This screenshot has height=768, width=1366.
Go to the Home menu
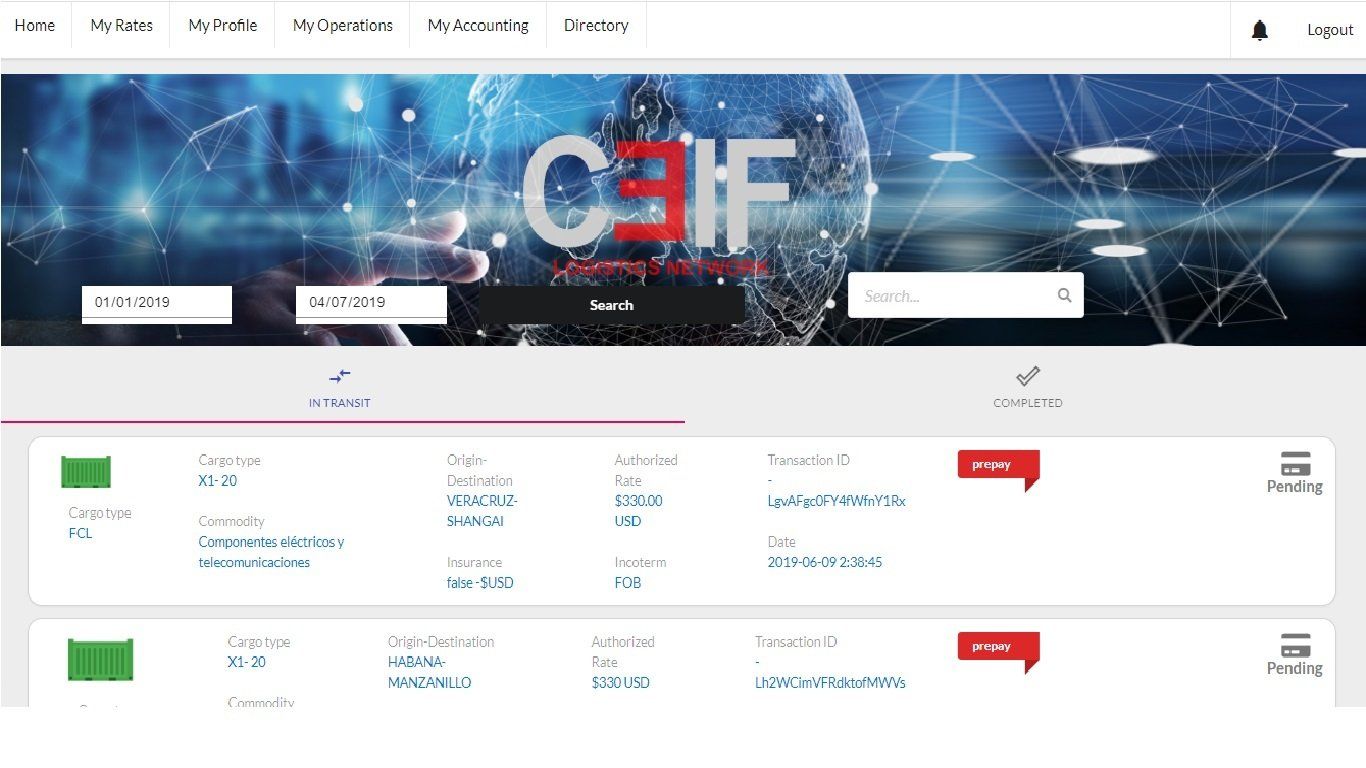(x=35, y=26)
